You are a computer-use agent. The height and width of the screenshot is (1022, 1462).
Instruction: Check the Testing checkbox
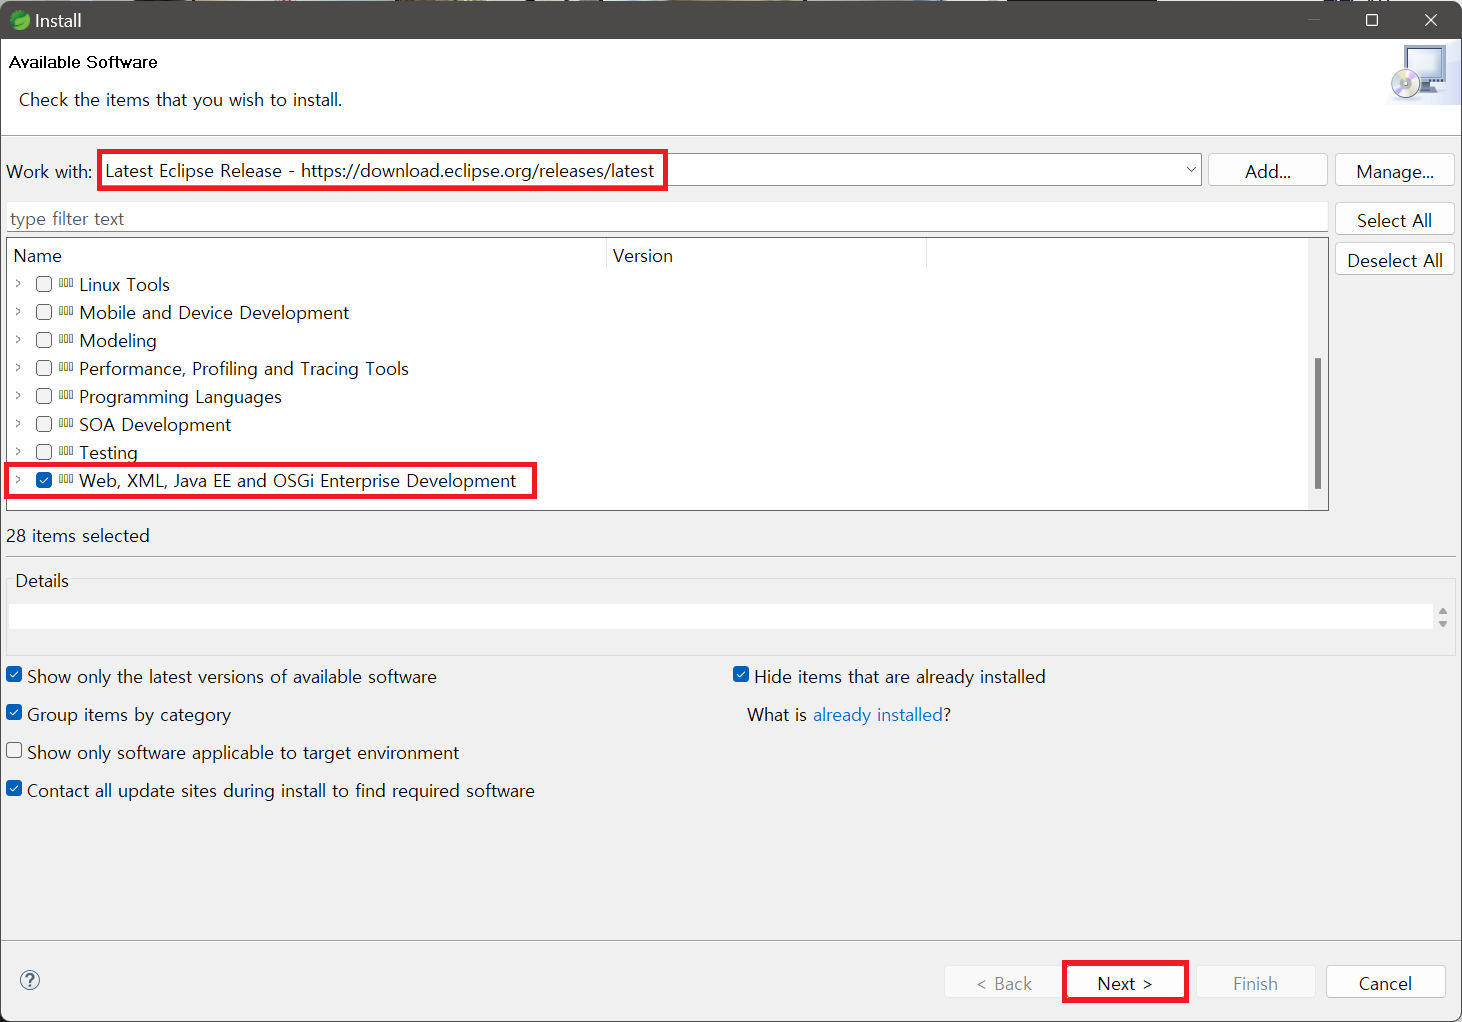(x=44, y=452)
